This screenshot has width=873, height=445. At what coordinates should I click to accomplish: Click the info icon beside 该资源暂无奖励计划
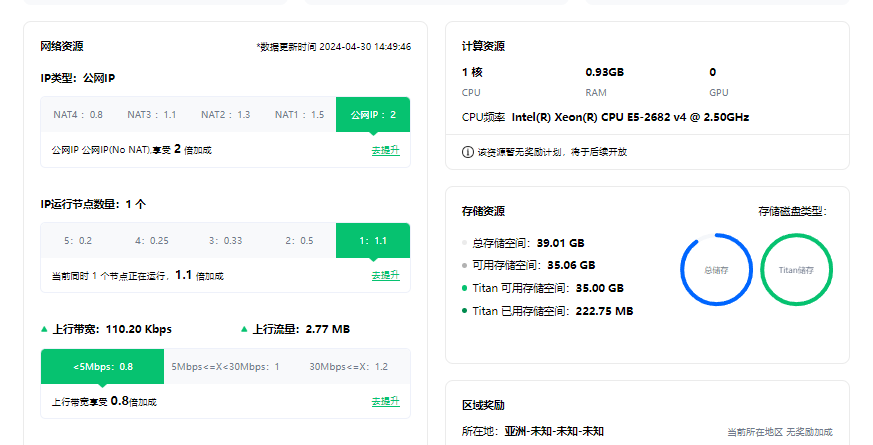tap(468, 152)
